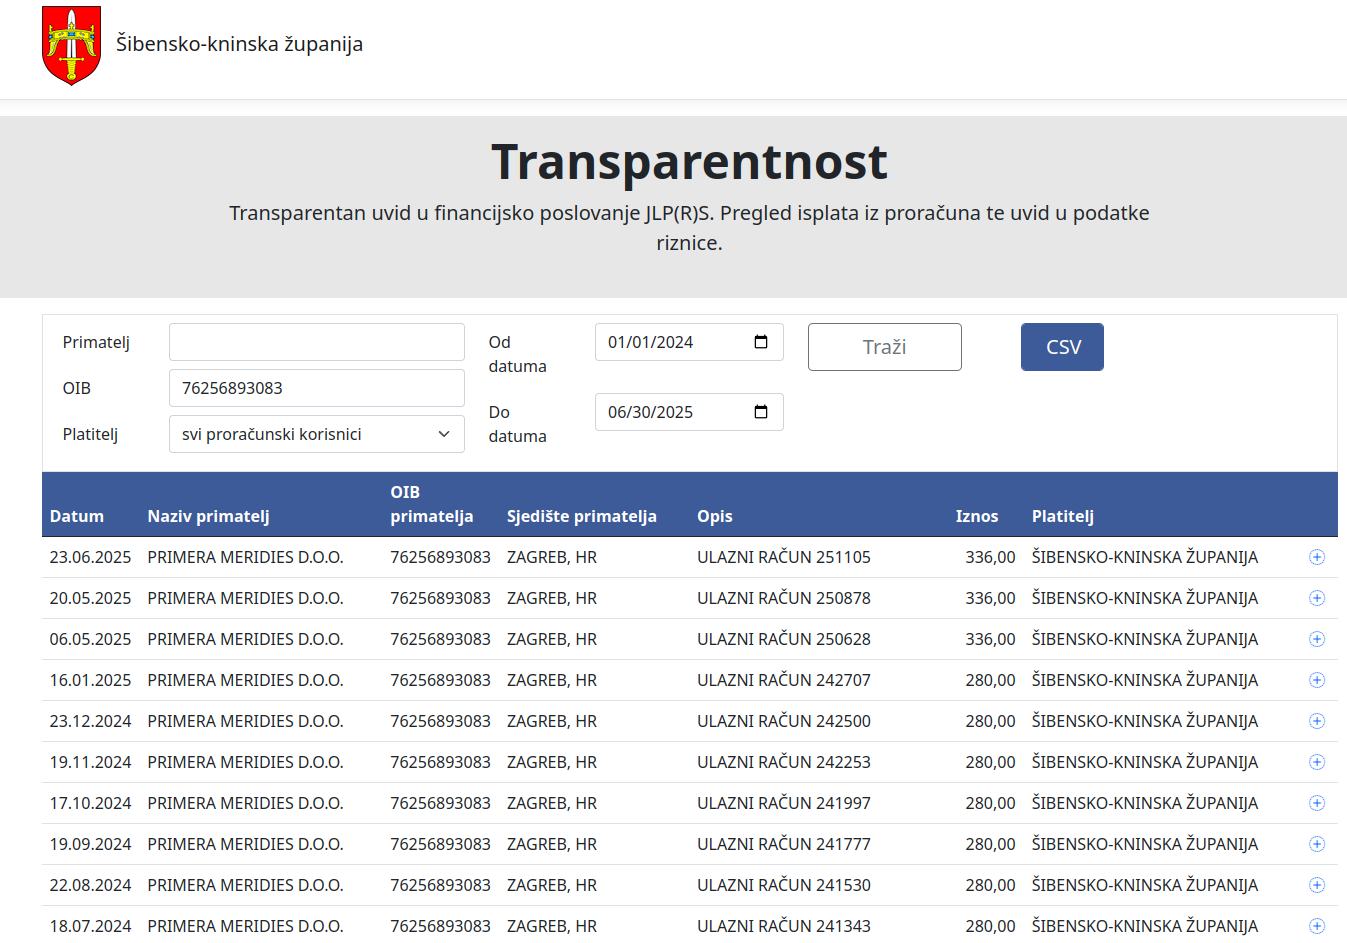This screenshot has width=1347, height=943.
Task: Click the Iznos column header
Action: click(x=976, y=516)
